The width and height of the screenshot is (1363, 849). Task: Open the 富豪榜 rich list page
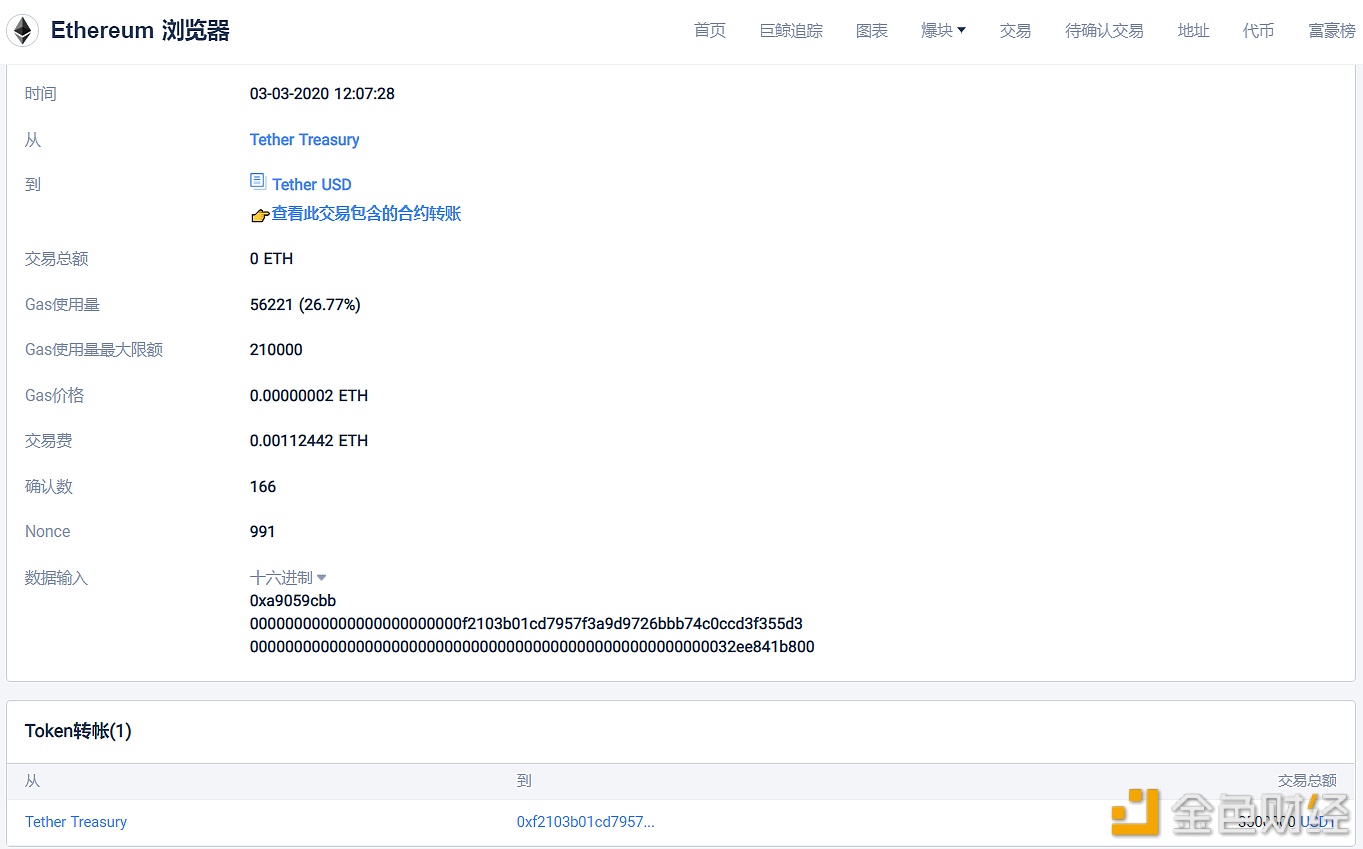click(1332, 31)
